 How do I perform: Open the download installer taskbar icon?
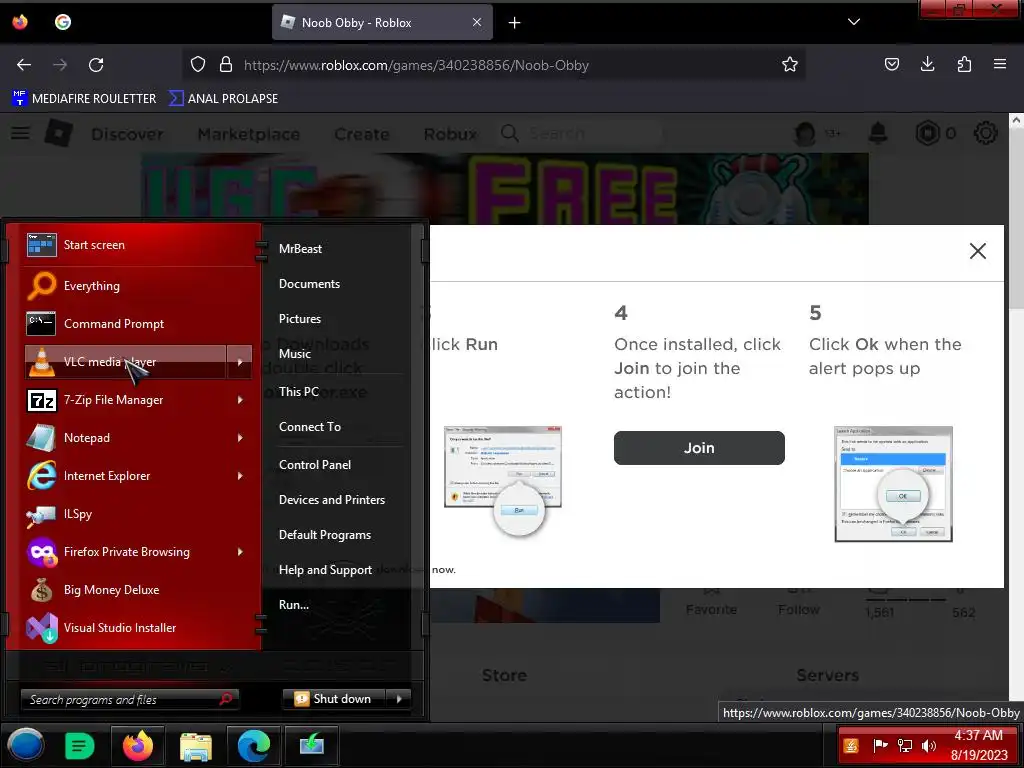tap(312, 745)
